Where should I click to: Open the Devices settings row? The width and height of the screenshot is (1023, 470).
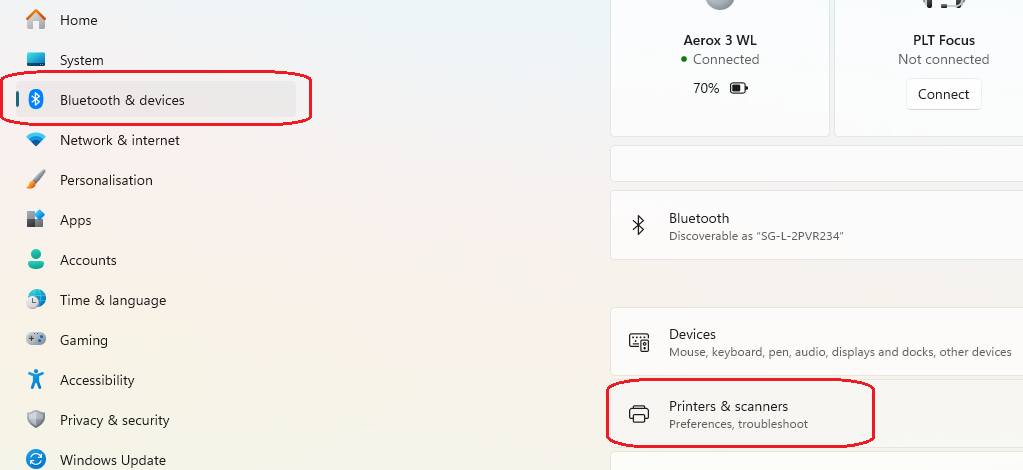tap(816, 341)
